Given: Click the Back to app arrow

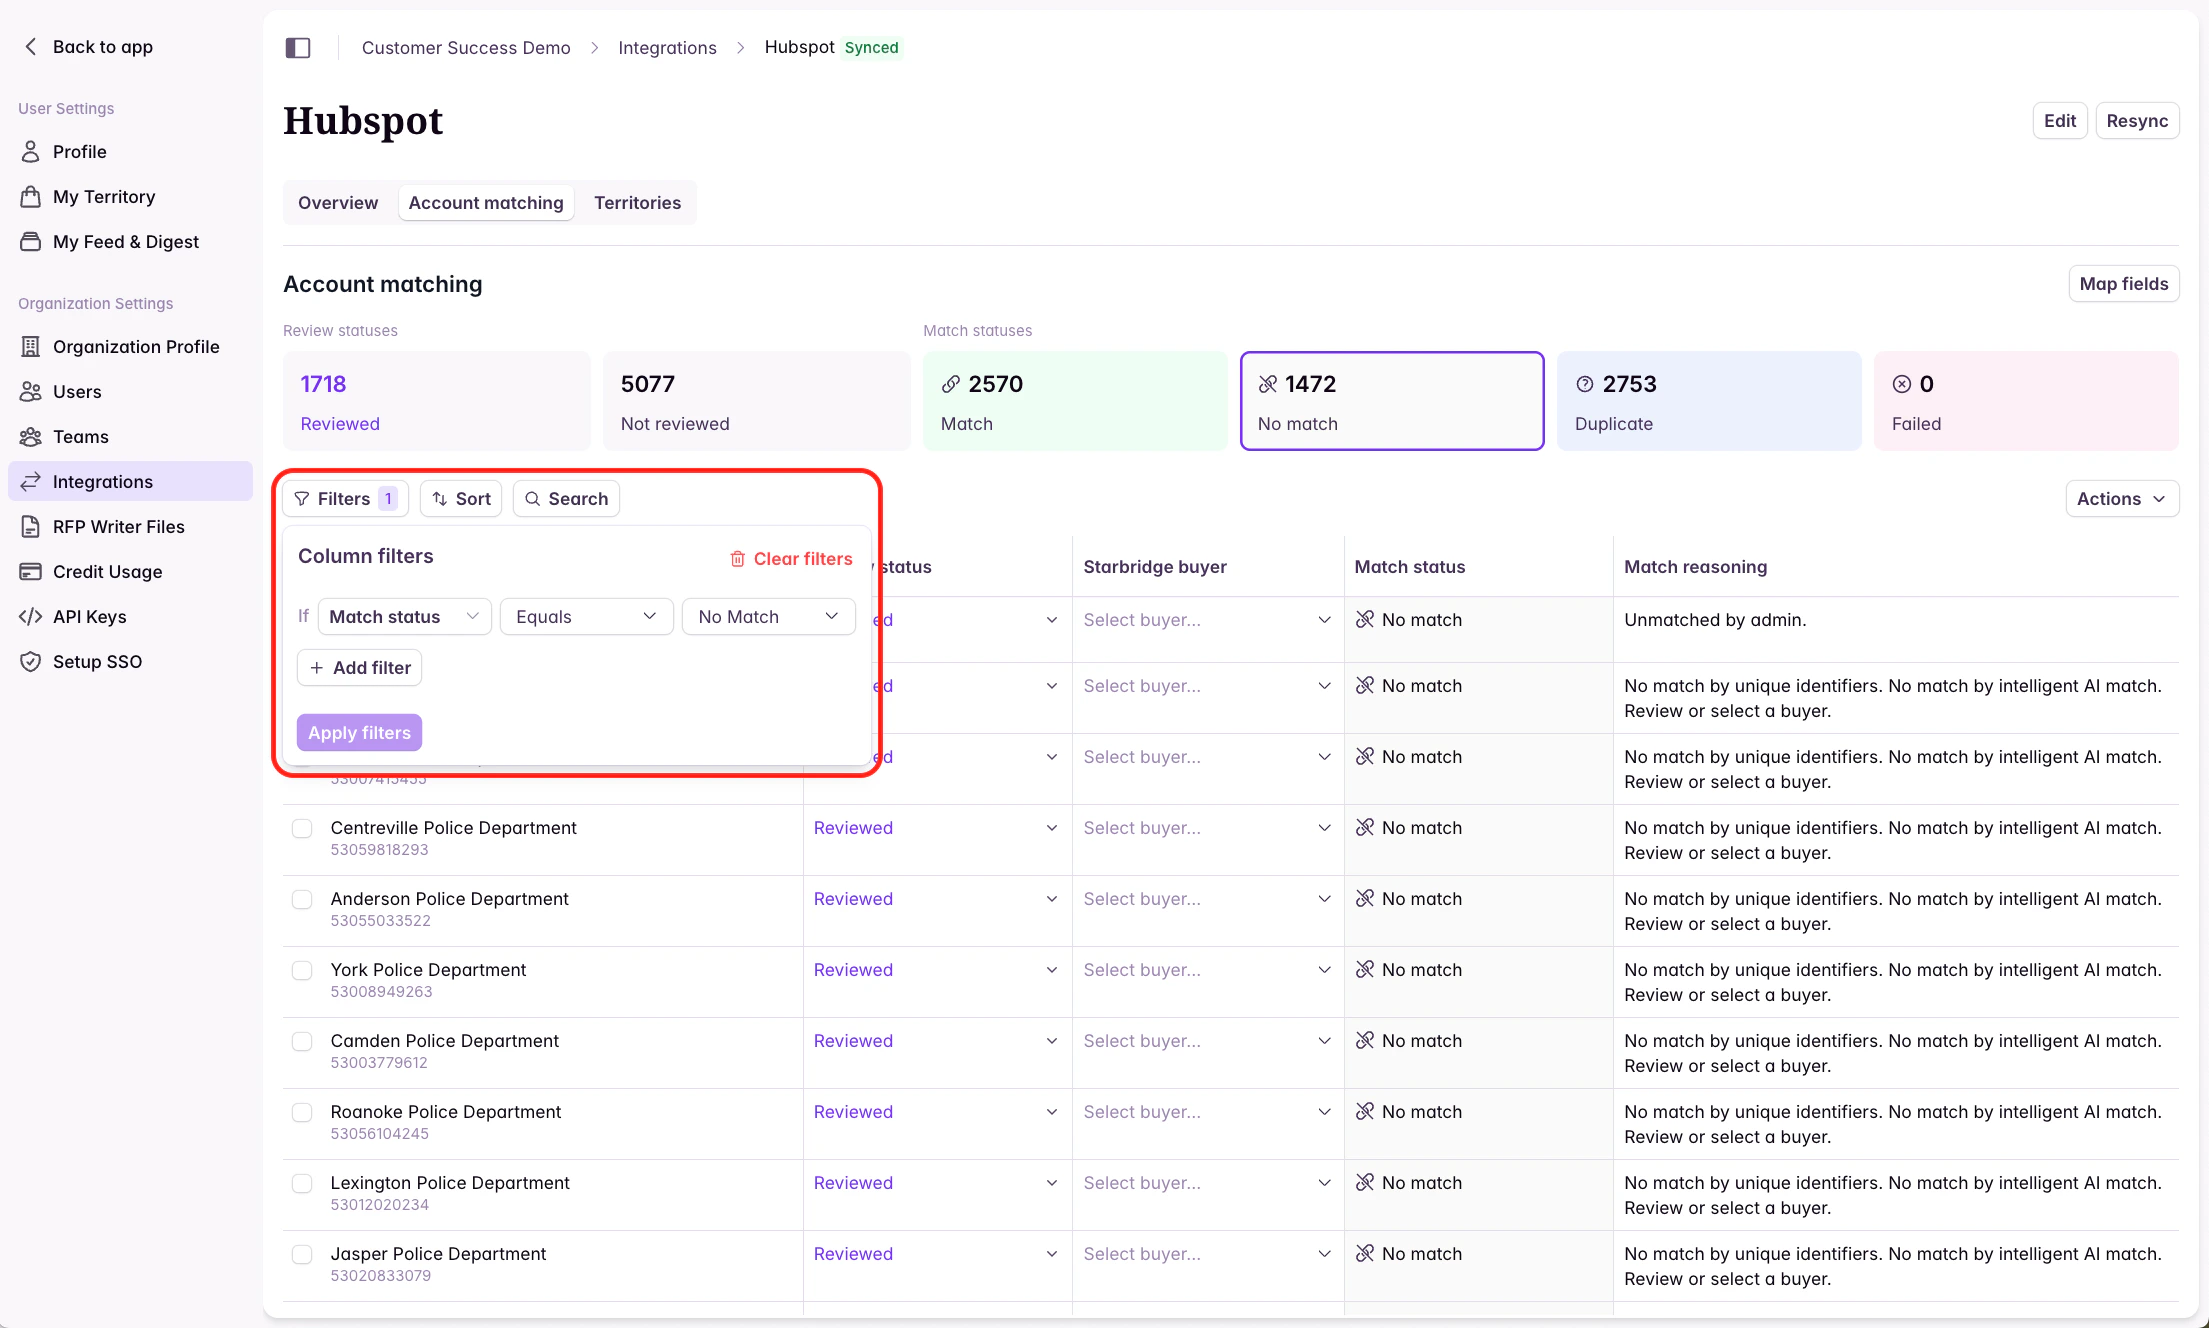Looking at the screenshot, I should tap(31, 47).
